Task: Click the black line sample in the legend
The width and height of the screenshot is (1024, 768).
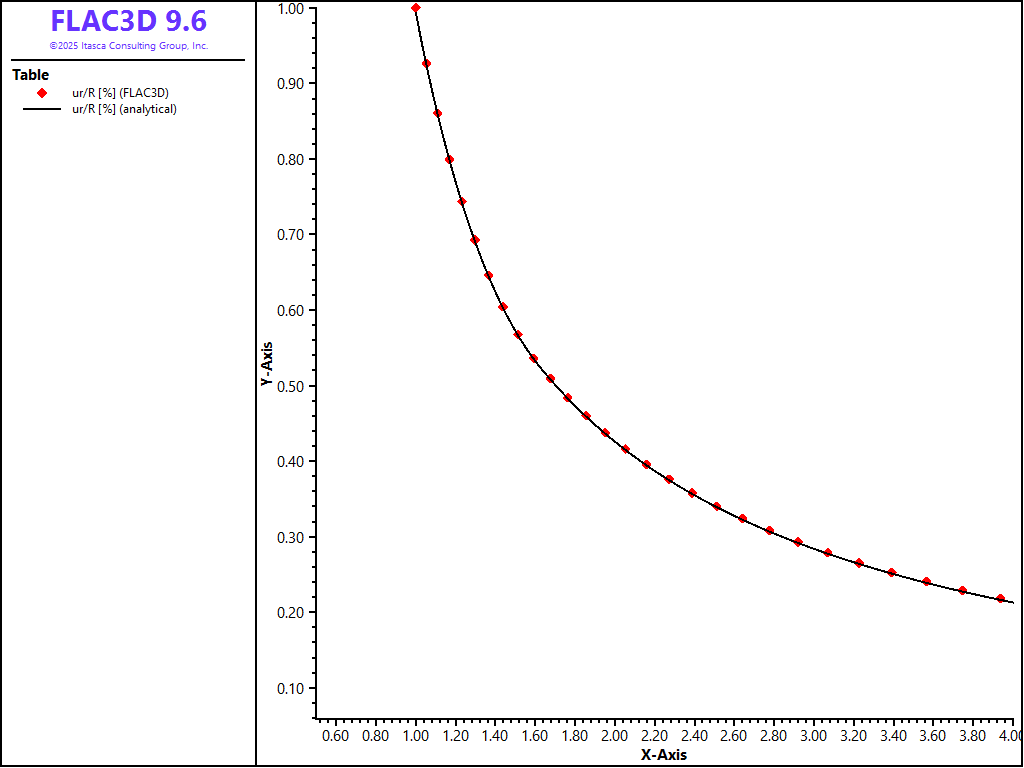Action: [x=42, y=109]
